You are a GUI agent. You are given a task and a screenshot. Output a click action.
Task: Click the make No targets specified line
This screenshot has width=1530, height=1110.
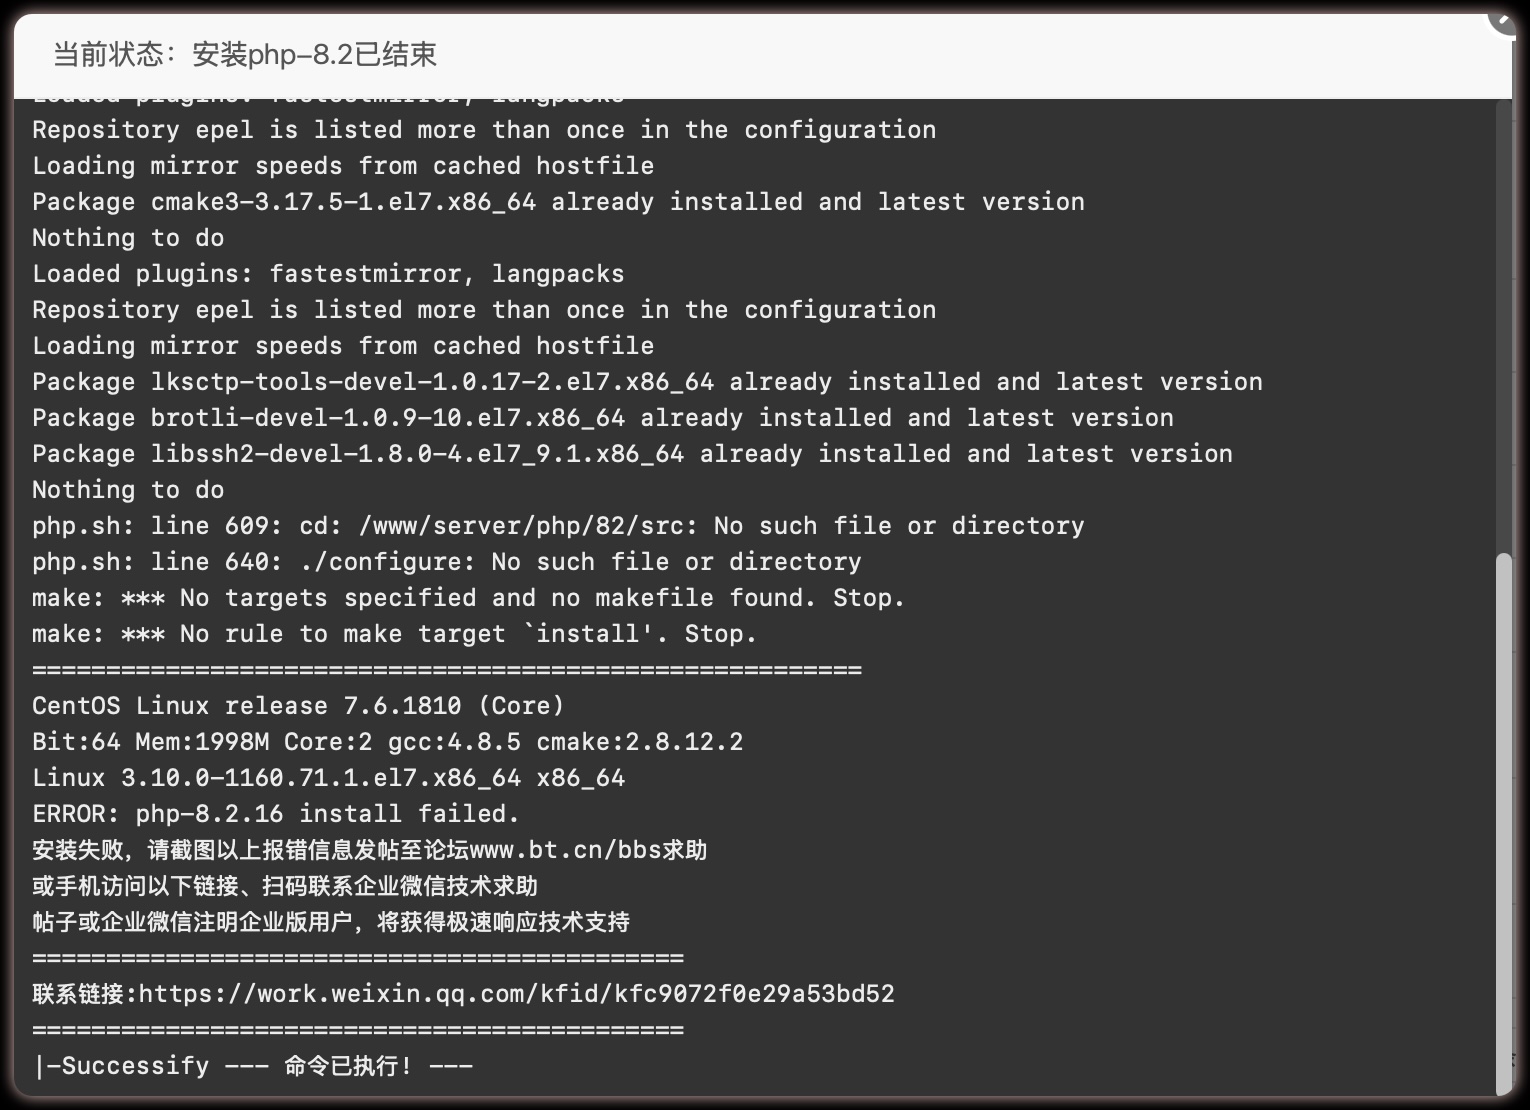(x=468, y=598)
